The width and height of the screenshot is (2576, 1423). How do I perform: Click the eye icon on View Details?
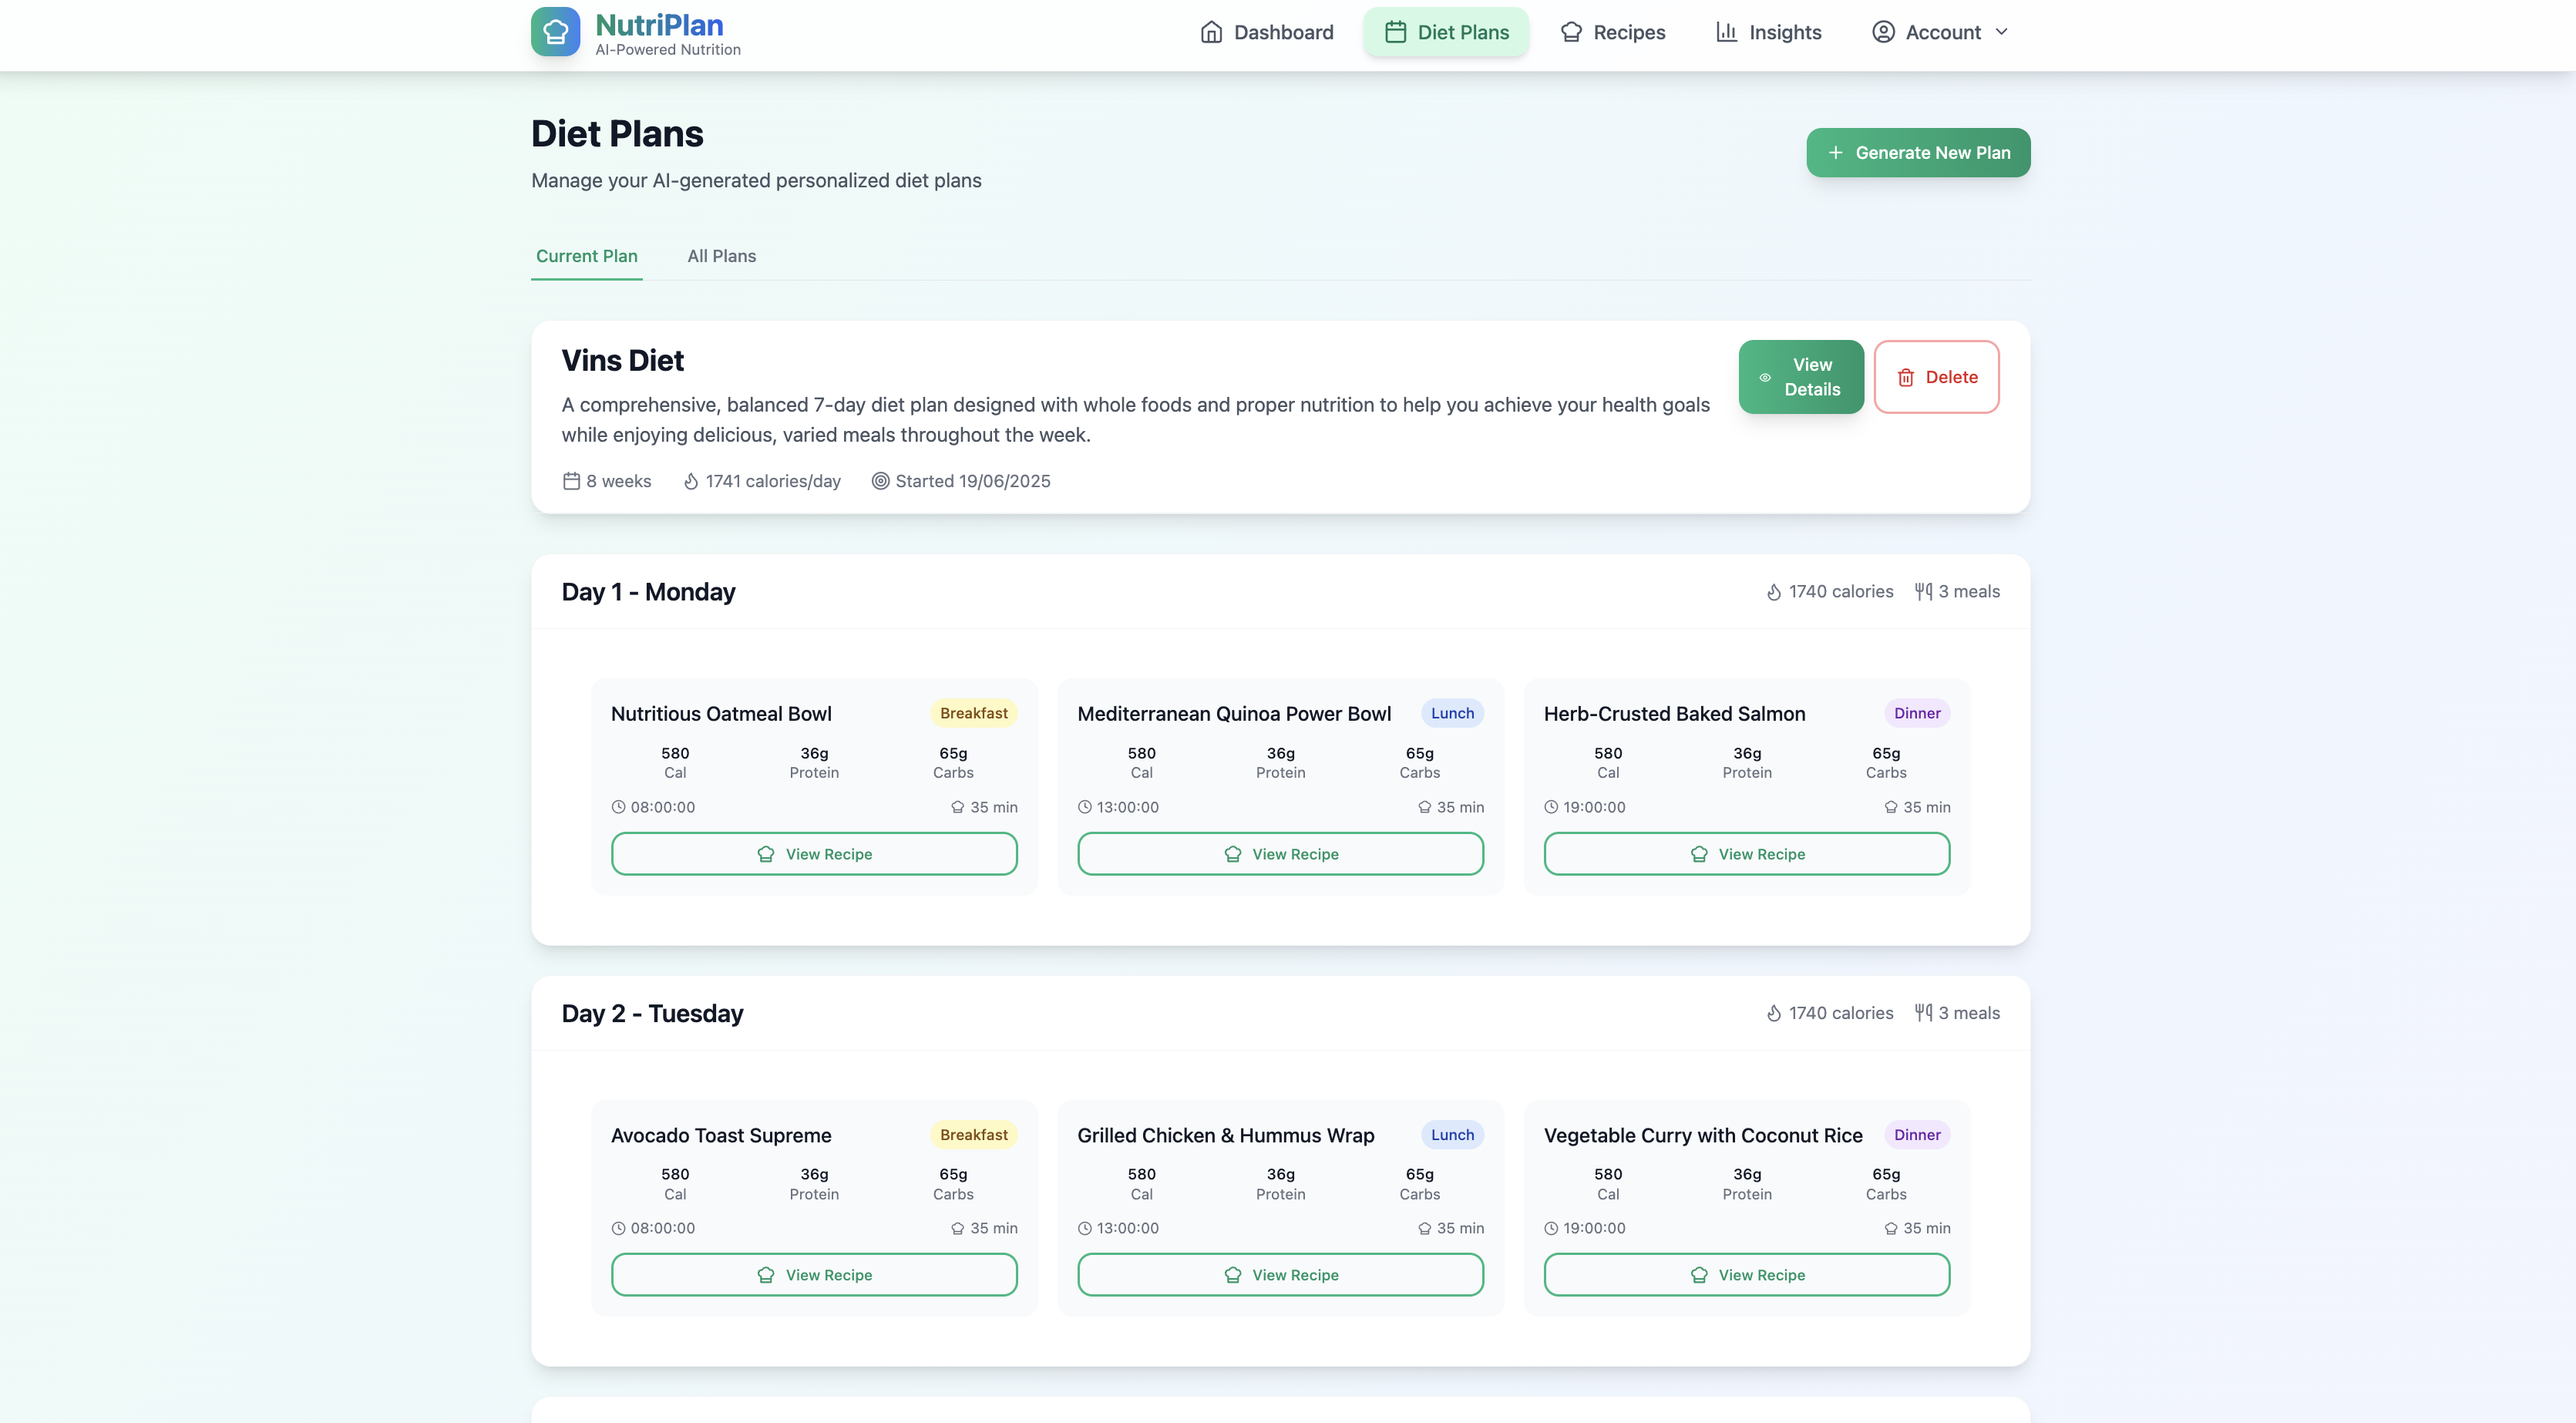(1765, 377)
